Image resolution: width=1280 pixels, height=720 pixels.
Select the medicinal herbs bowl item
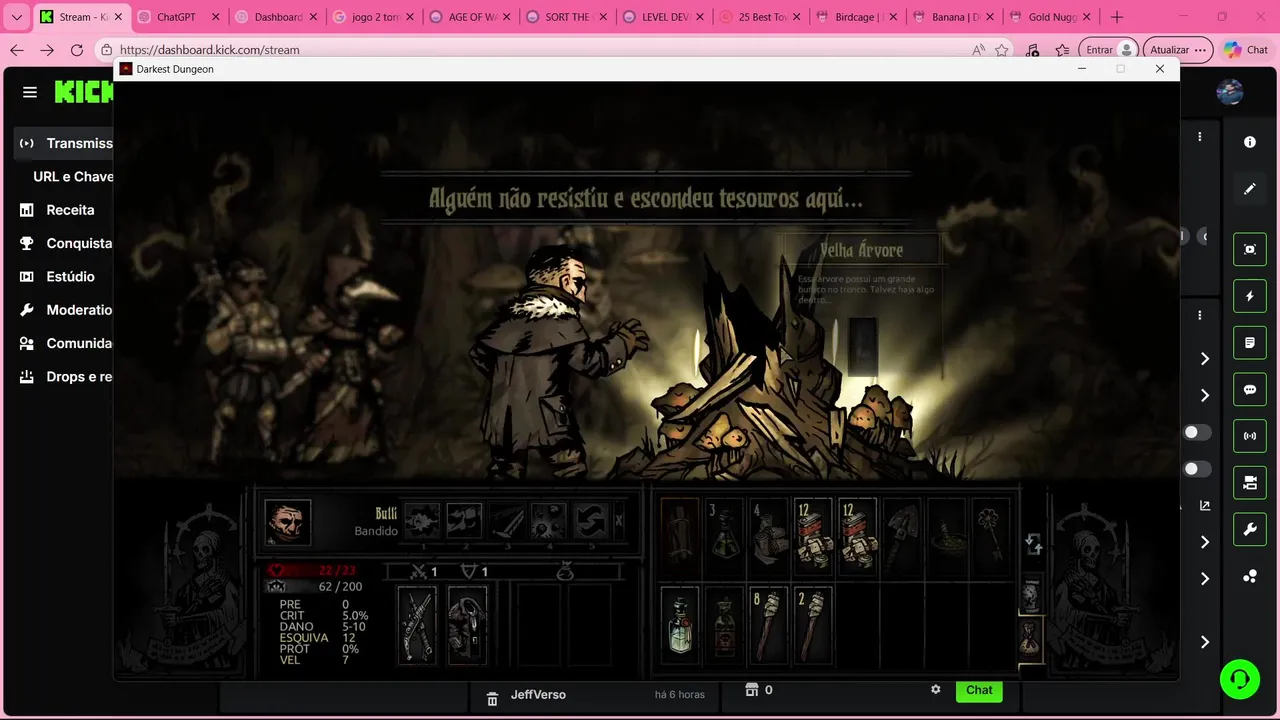[946, 535]
